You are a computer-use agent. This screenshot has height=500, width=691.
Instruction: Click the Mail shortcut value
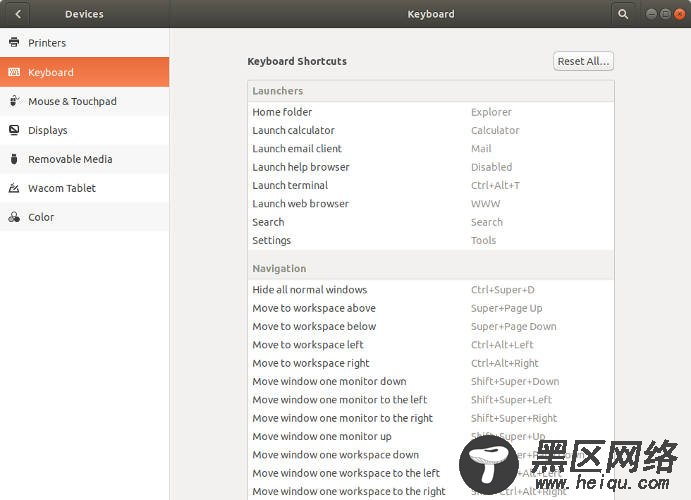481,149
